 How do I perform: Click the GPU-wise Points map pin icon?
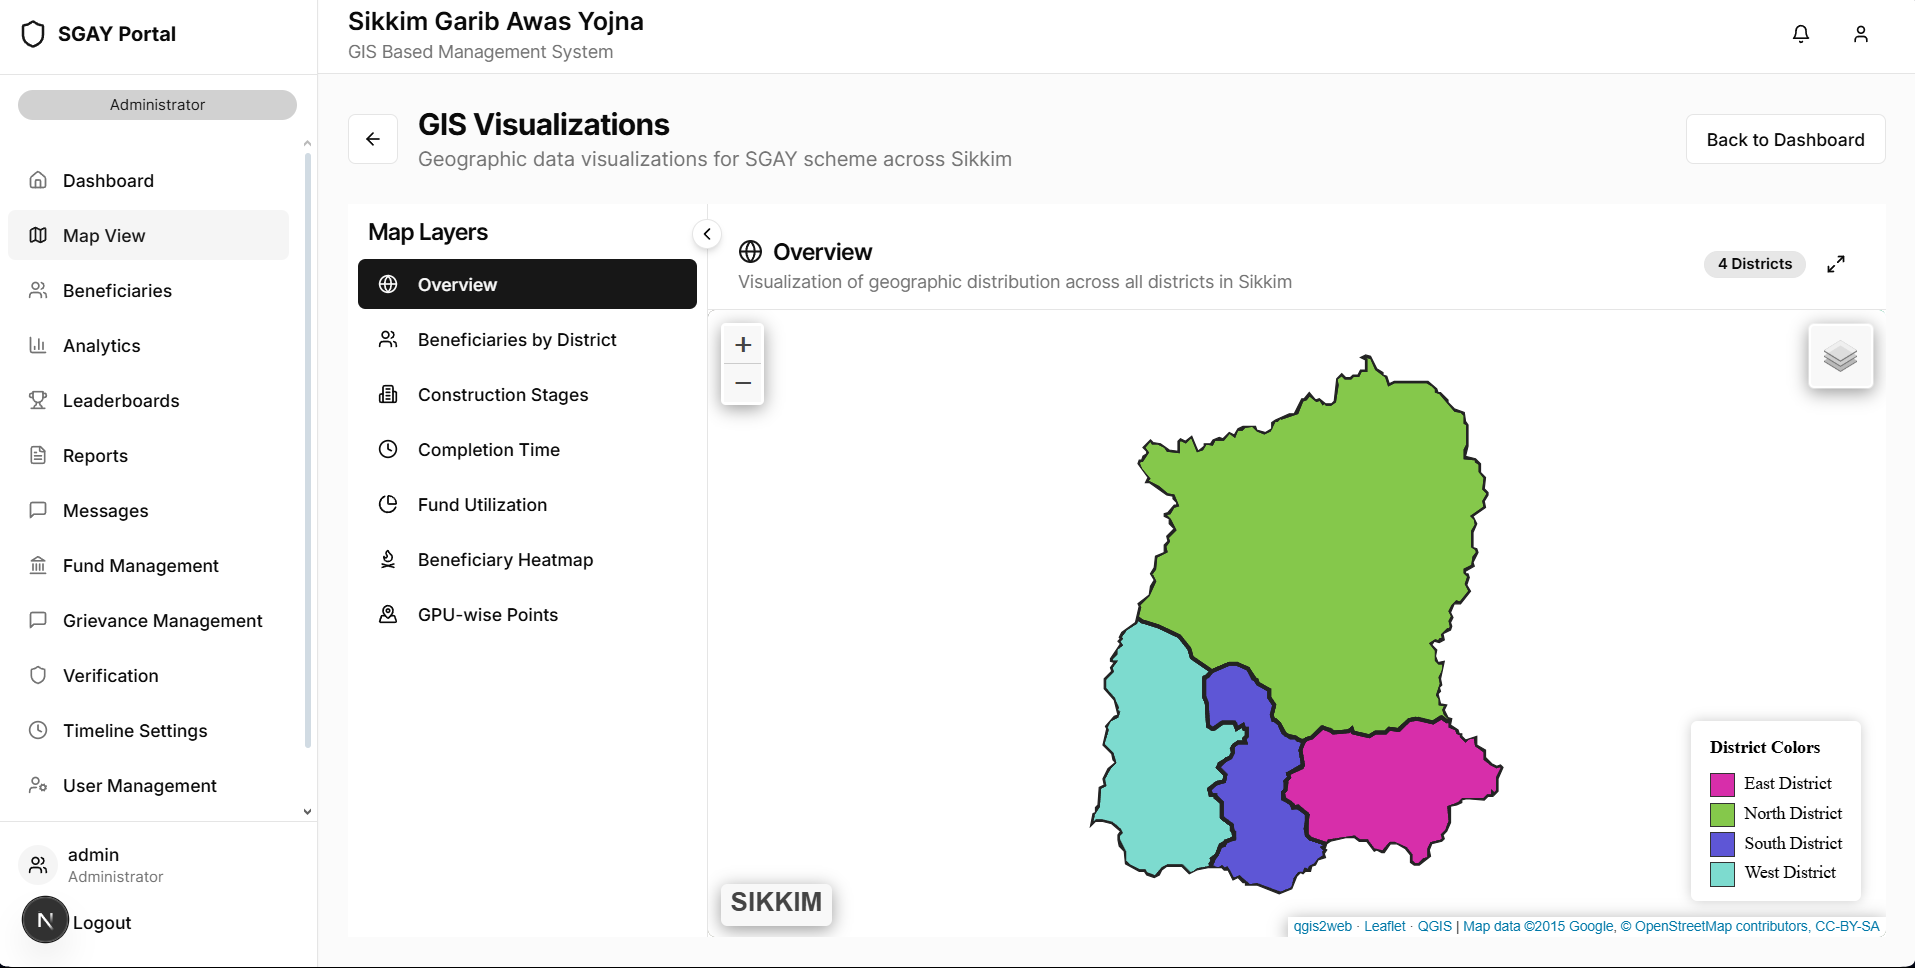[388, 614]
